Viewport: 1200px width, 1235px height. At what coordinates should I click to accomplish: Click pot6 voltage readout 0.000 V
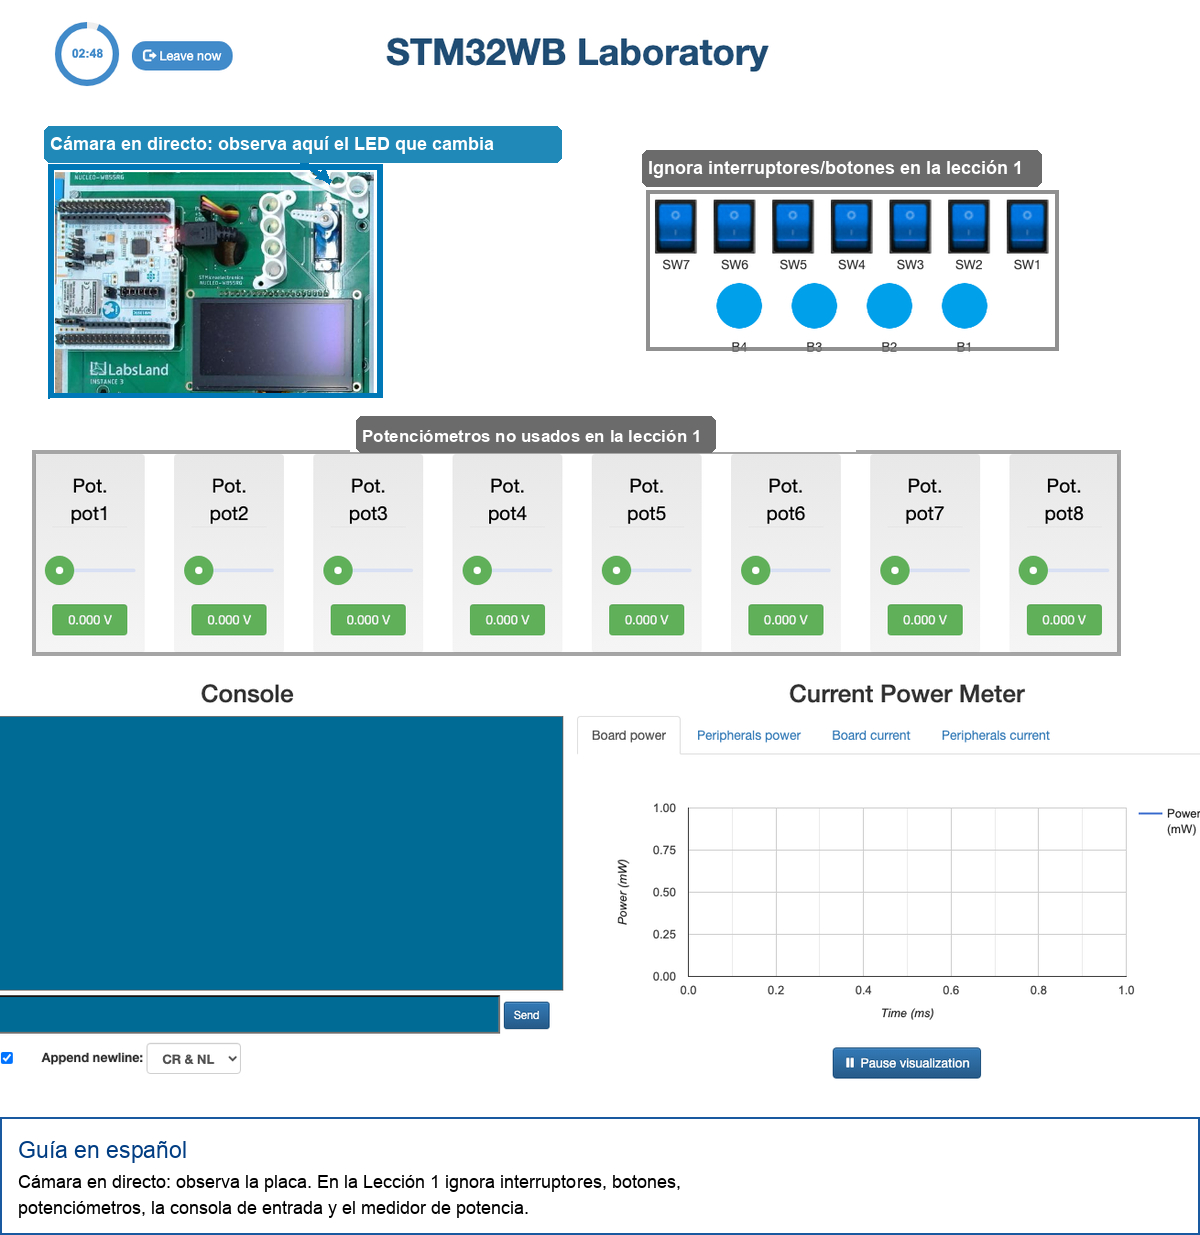(x=785, y=620)
